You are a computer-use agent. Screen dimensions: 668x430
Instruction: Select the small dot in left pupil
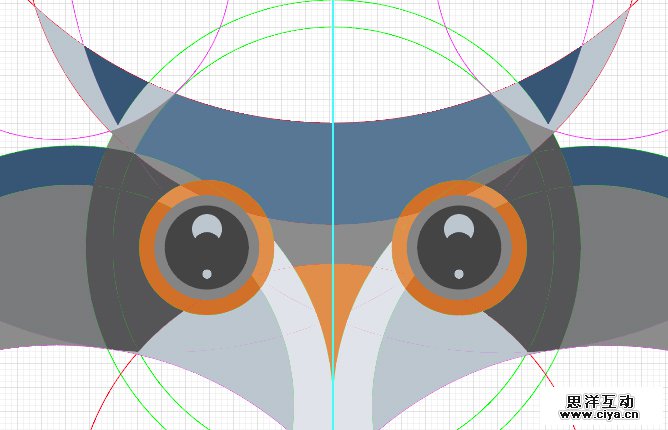pyautogui.click(x=207, y=274)
